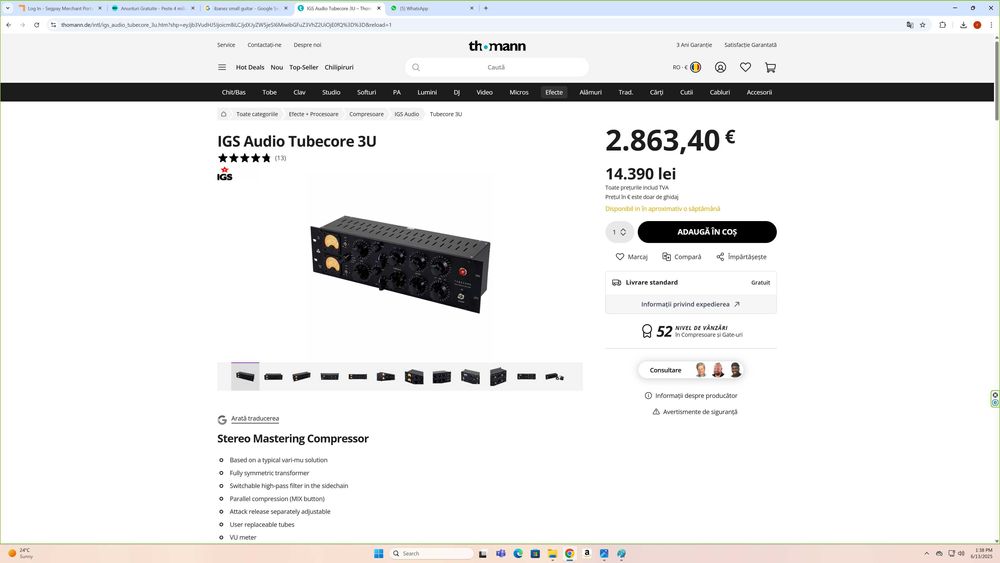
Task: Select the Accesorii category
Action: [759, 92]
